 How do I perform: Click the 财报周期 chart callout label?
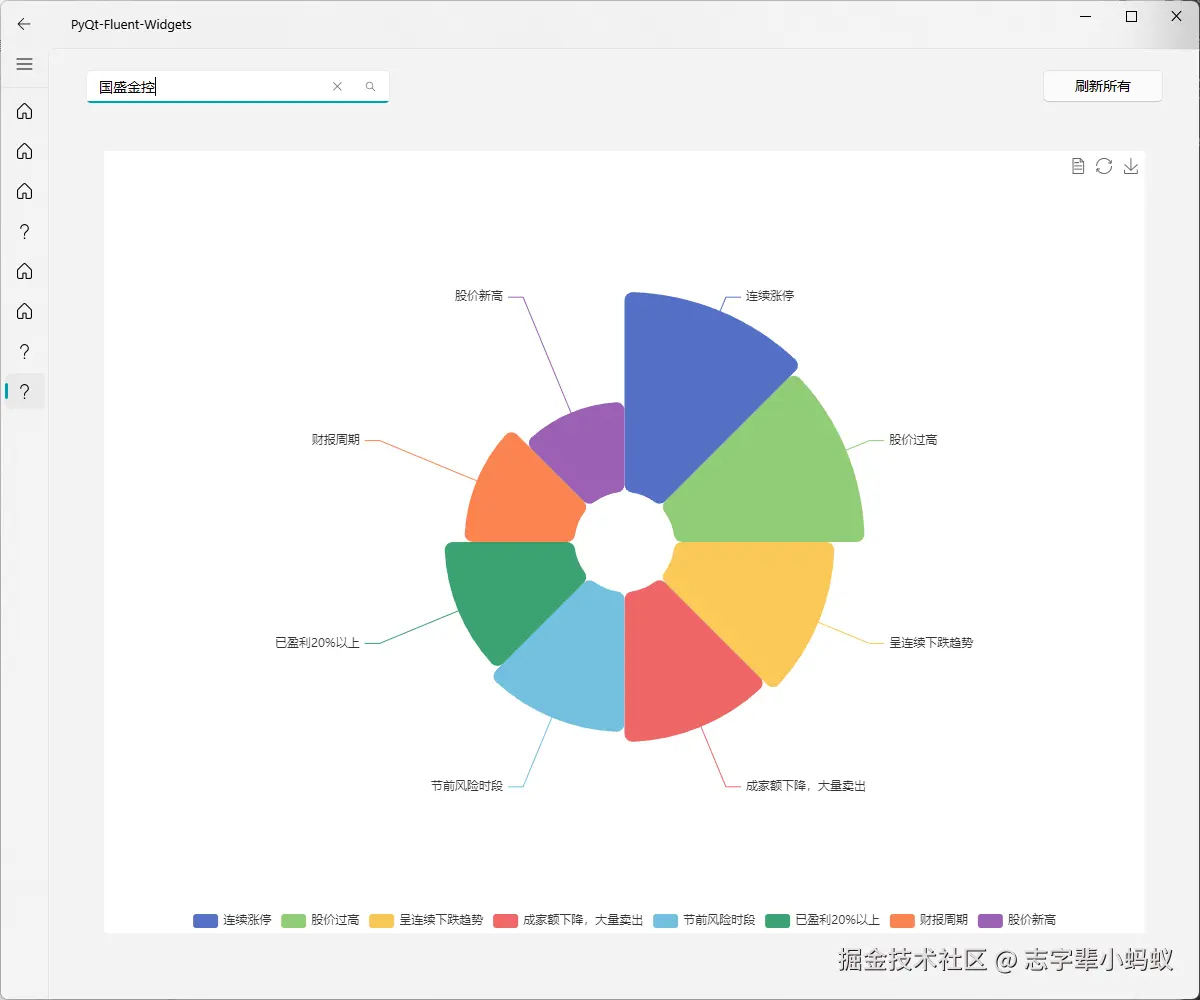point(335,440)
